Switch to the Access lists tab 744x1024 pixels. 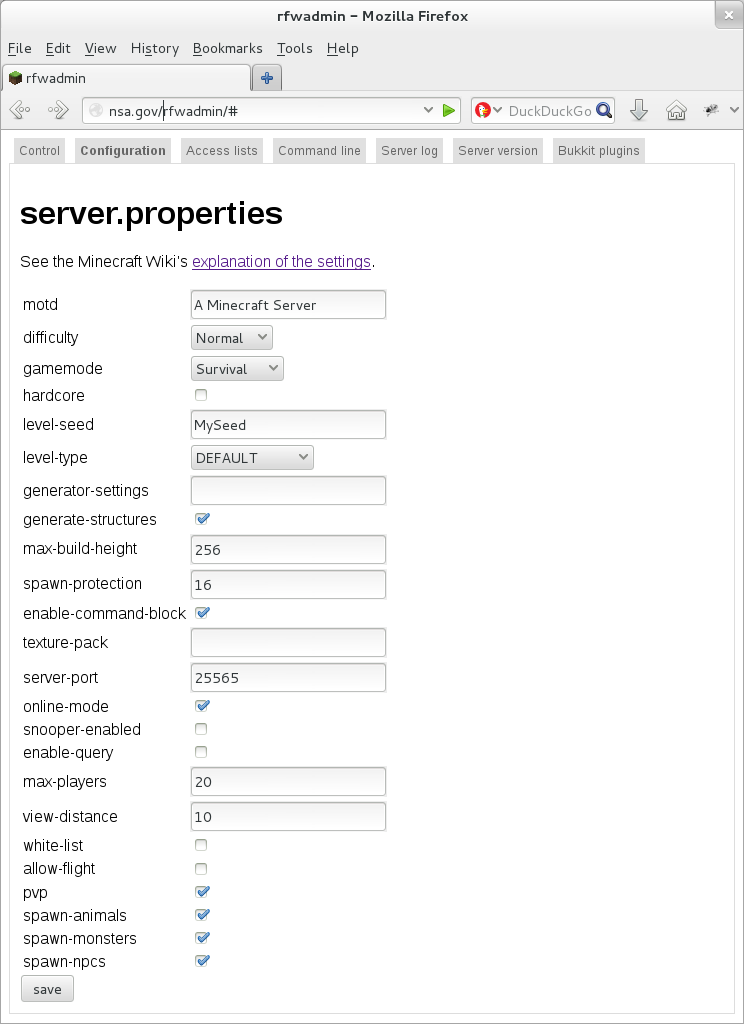222,151
